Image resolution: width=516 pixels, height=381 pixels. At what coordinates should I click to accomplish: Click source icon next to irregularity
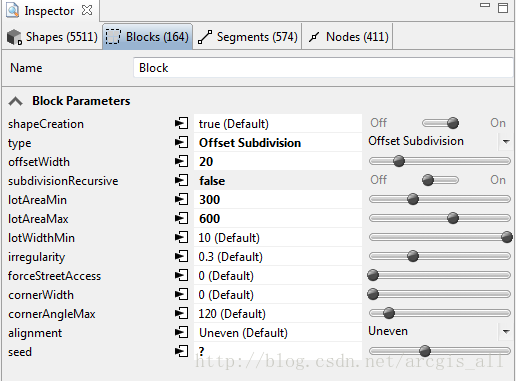(x=181, y=256)
